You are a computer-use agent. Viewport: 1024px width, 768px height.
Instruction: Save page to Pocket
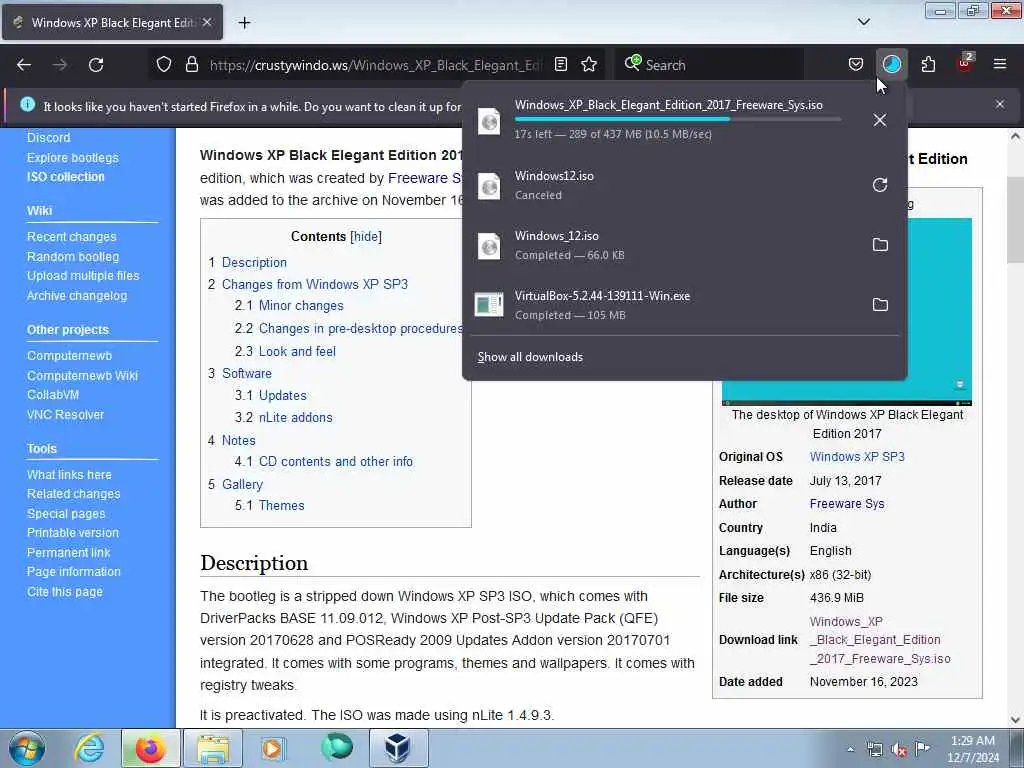[x=856, y=65]
